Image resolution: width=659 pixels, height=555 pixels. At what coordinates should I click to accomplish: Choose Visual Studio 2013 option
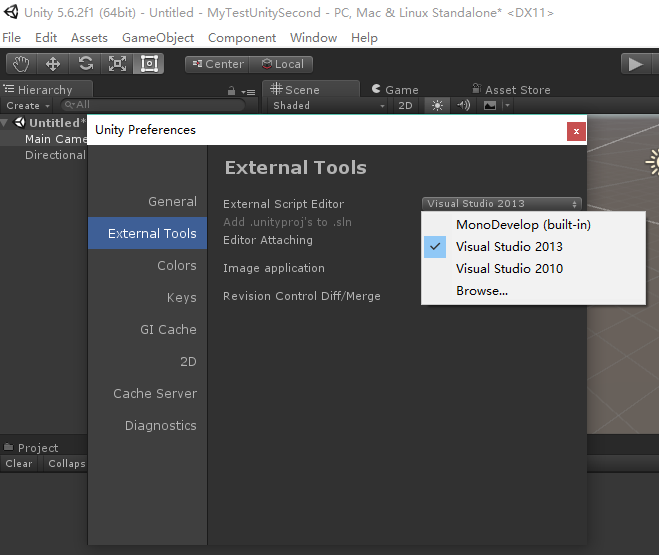(x=533, y=247)
